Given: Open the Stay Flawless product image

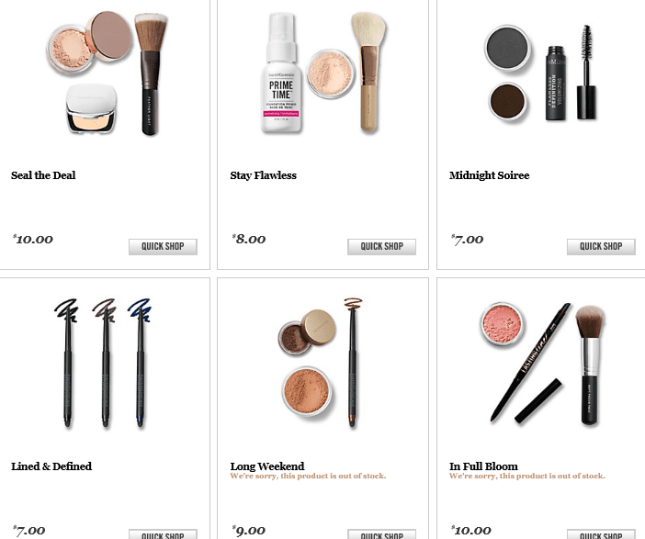Looking at the screenshot, I should (x=324, y=72).
